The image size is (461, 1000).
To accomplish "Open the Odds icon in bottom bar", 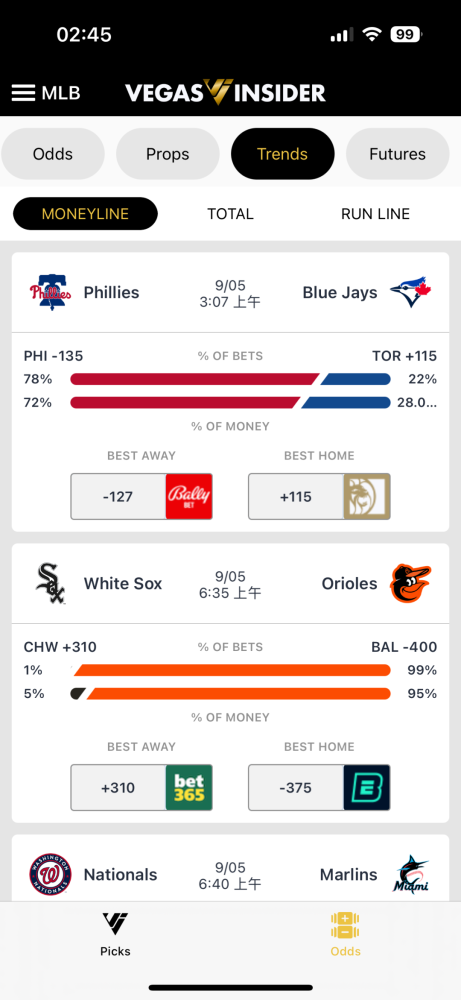I will pos(346,925).
